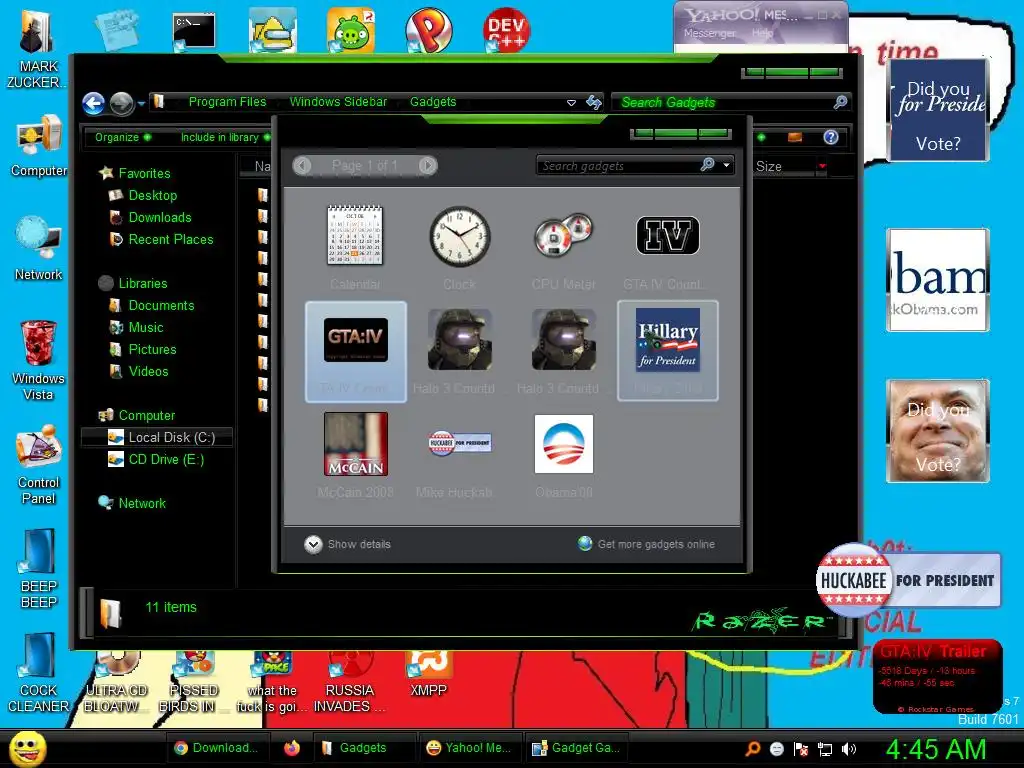
Task: Click the Search gadgets field
Action: [618, 166]
